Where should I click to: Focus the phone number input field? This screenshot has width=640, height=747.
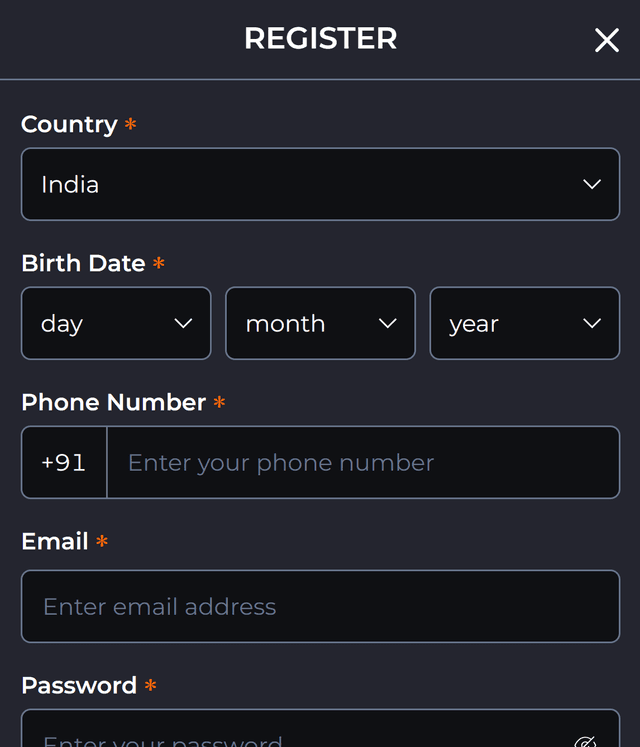[x=362, y=462]
